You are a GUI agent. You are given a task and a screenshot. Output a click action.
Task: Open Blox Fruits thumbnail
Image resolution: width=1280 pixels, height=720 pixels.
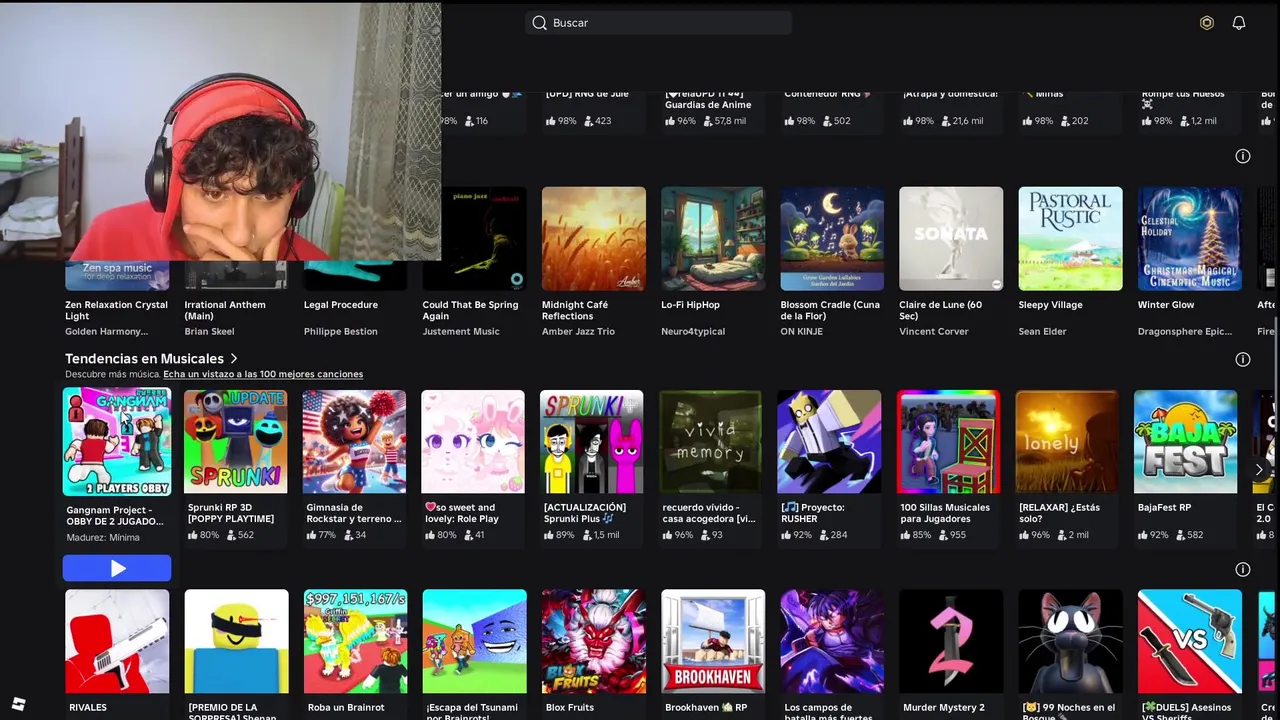pos(594,642)
